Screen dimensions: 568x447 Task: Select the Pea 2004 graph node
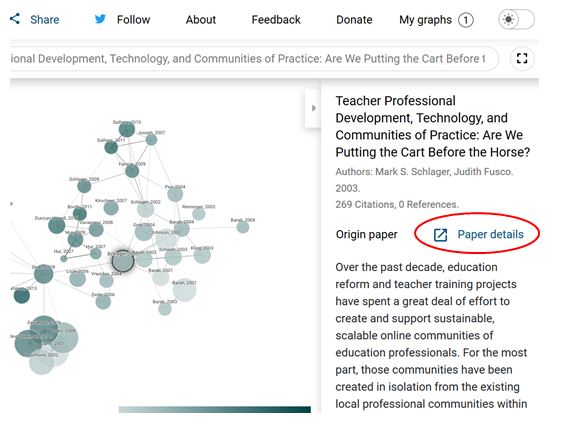coord(175,195)
